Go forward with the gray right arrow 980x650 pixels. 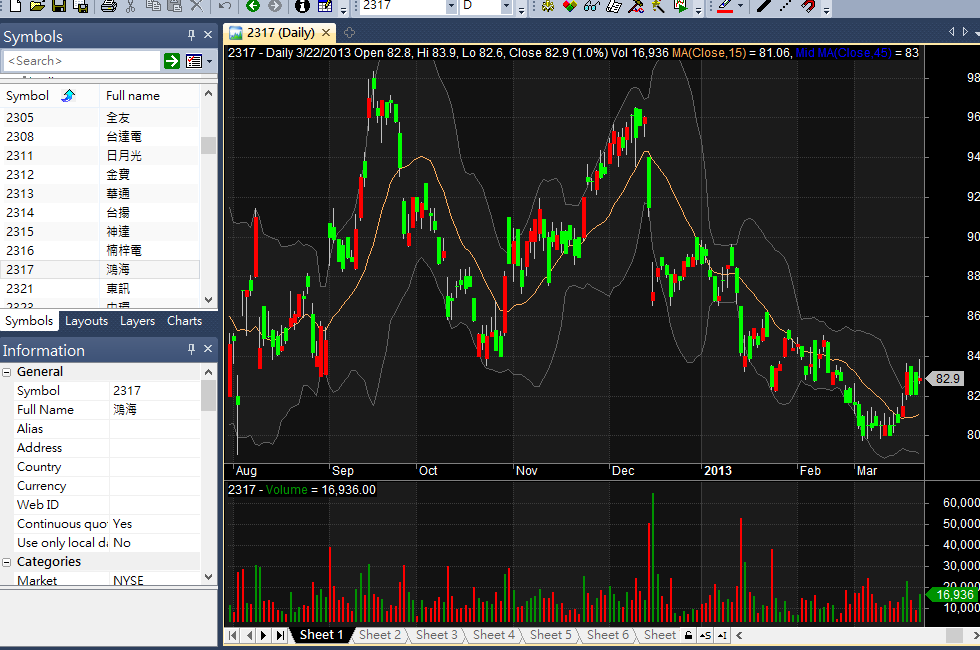click(x=275, y=6)
